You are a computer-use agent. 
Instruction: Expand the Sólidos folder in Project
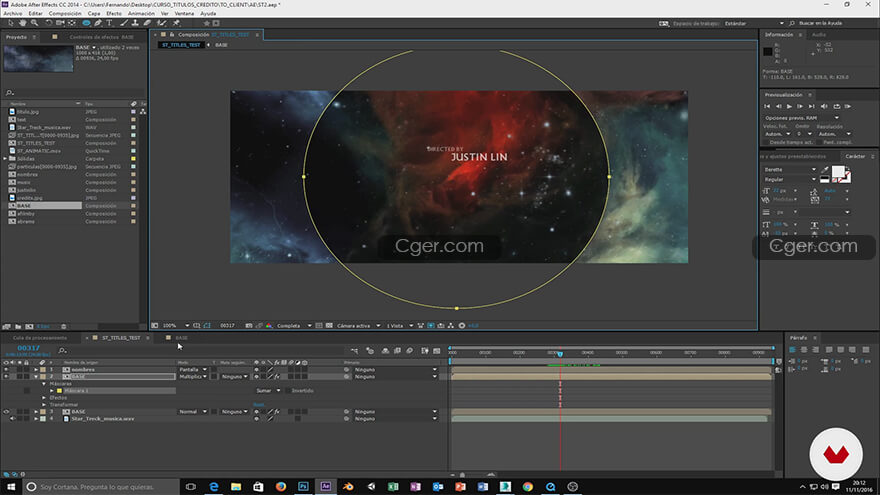[6, 159]
